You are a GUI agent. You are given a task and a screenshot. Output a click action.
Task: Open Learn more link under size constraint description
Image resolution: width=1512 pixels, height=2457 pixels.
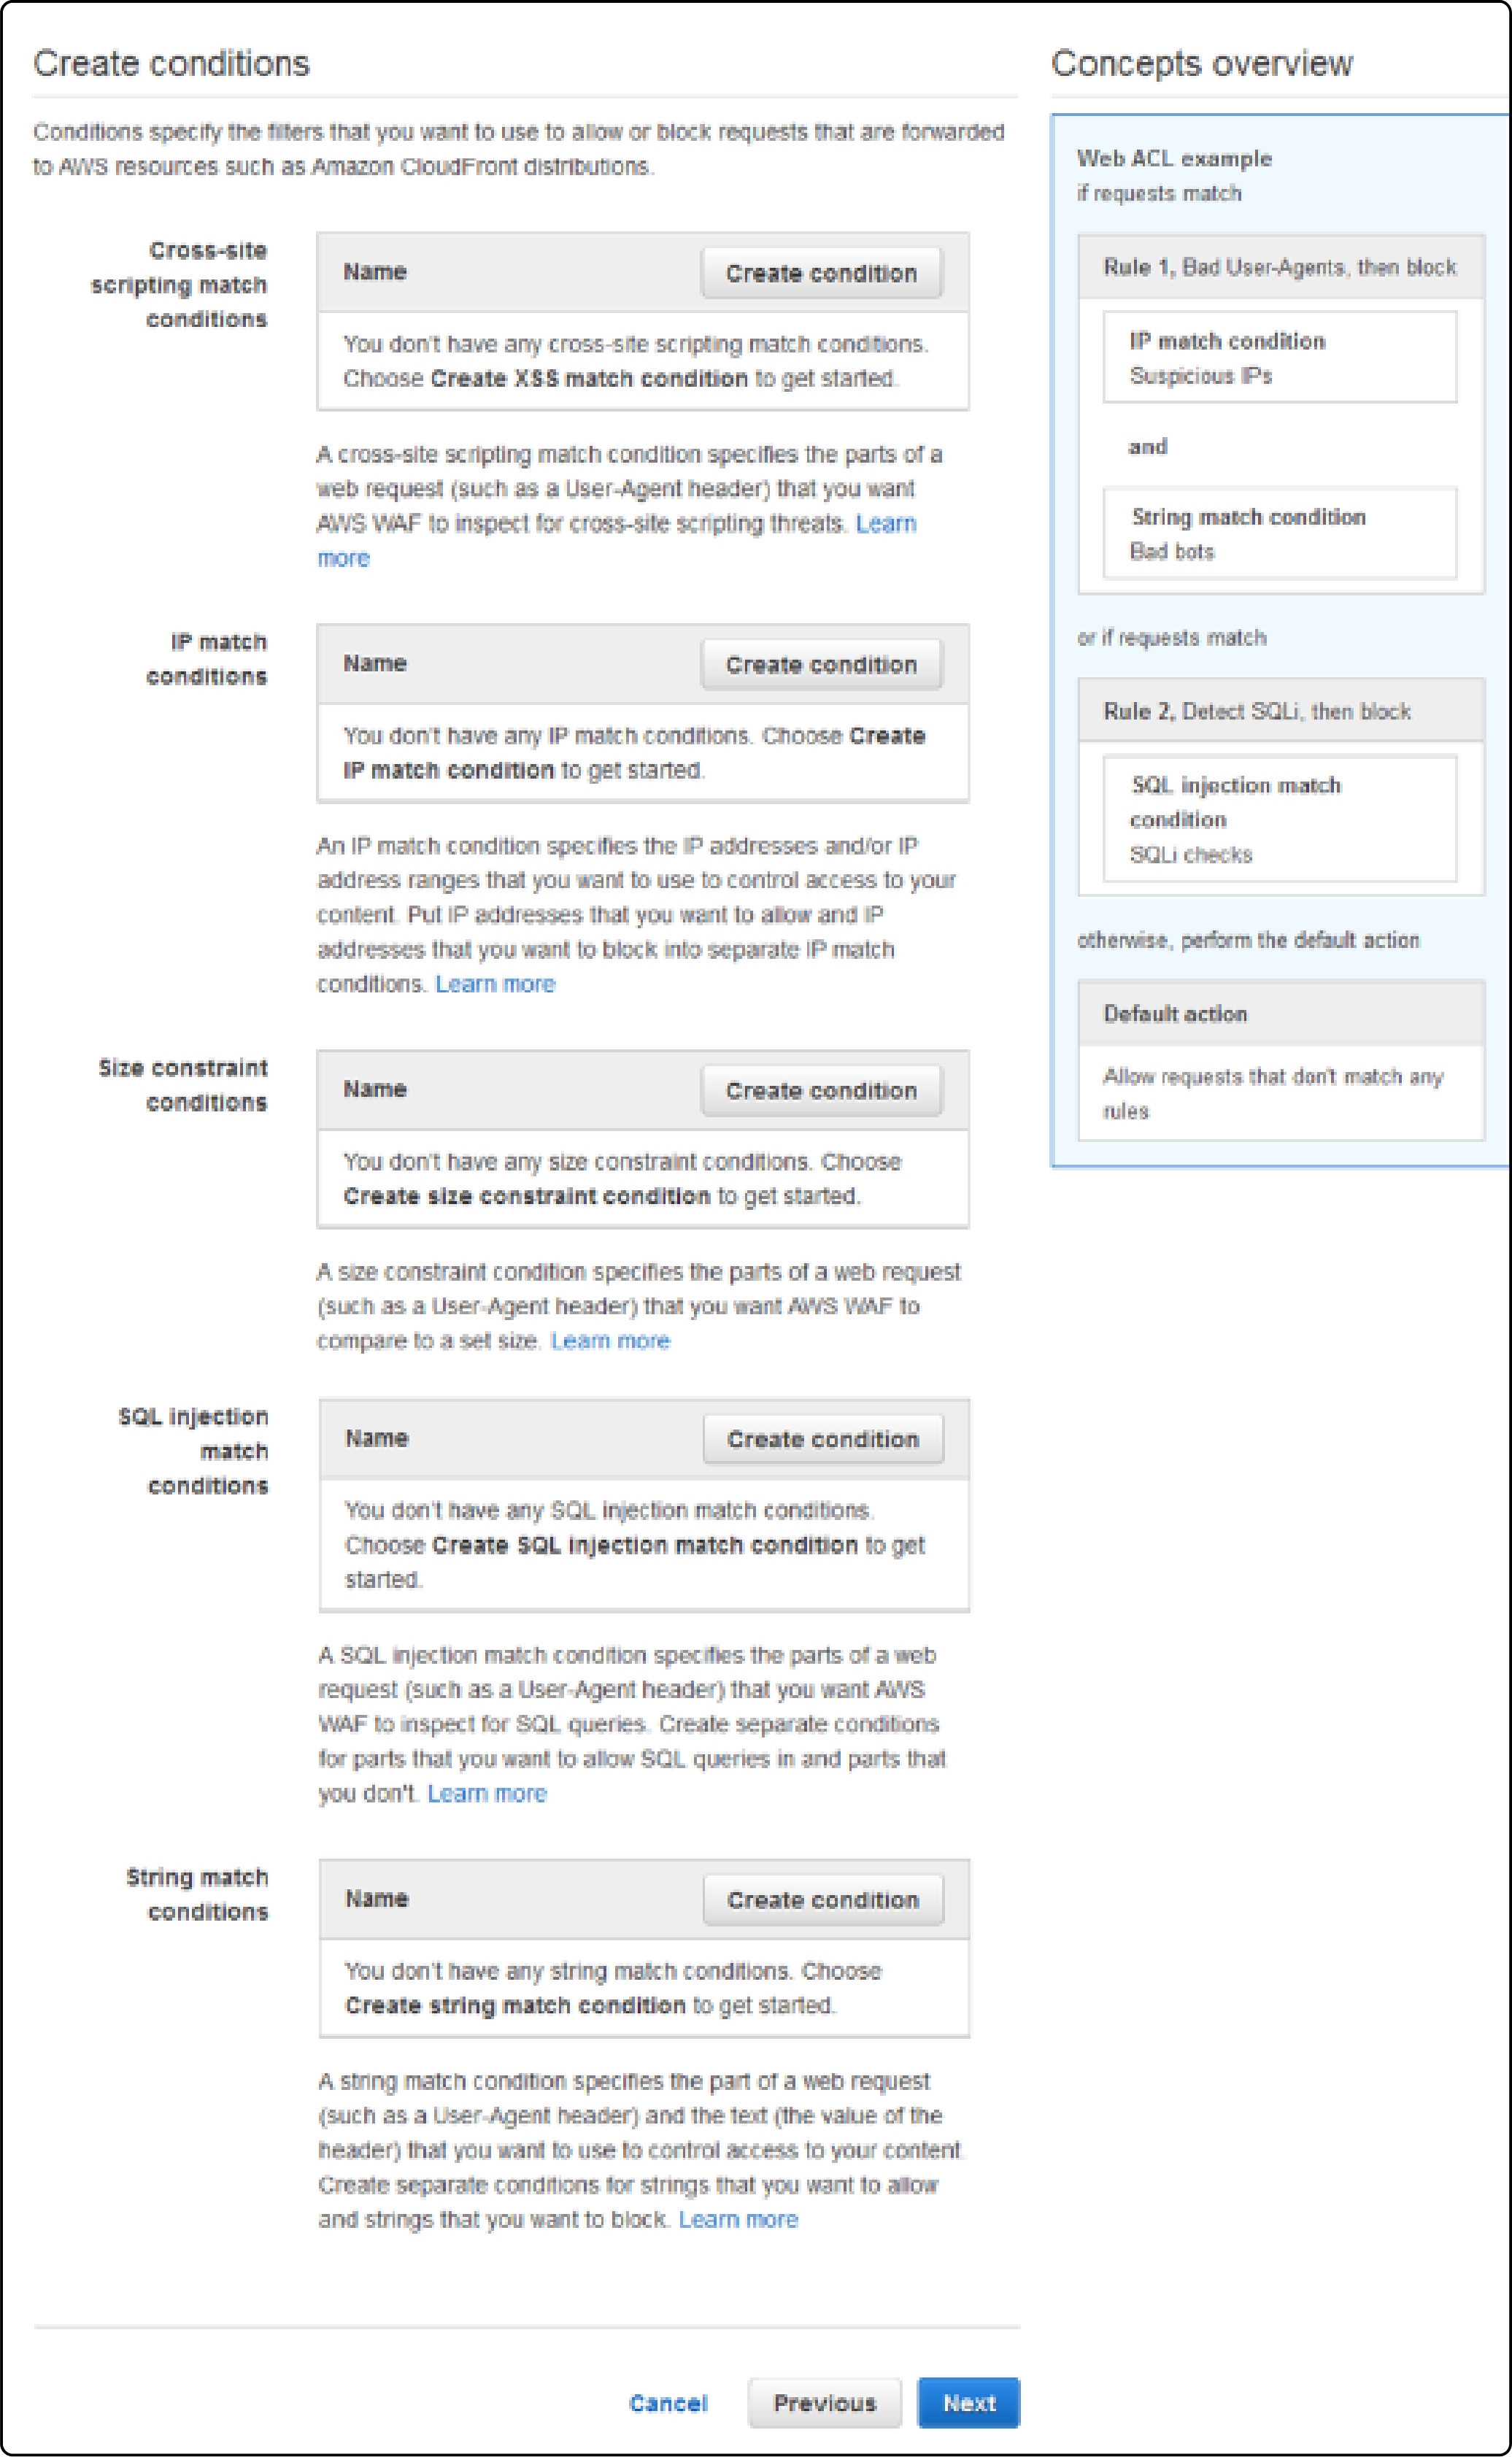[610, 1342]
